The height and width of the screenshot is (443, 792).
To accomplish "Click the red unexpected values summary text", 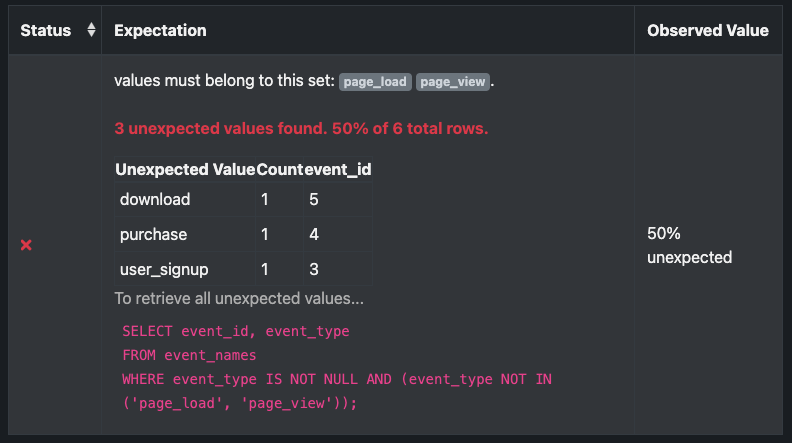I will (301, 129).
